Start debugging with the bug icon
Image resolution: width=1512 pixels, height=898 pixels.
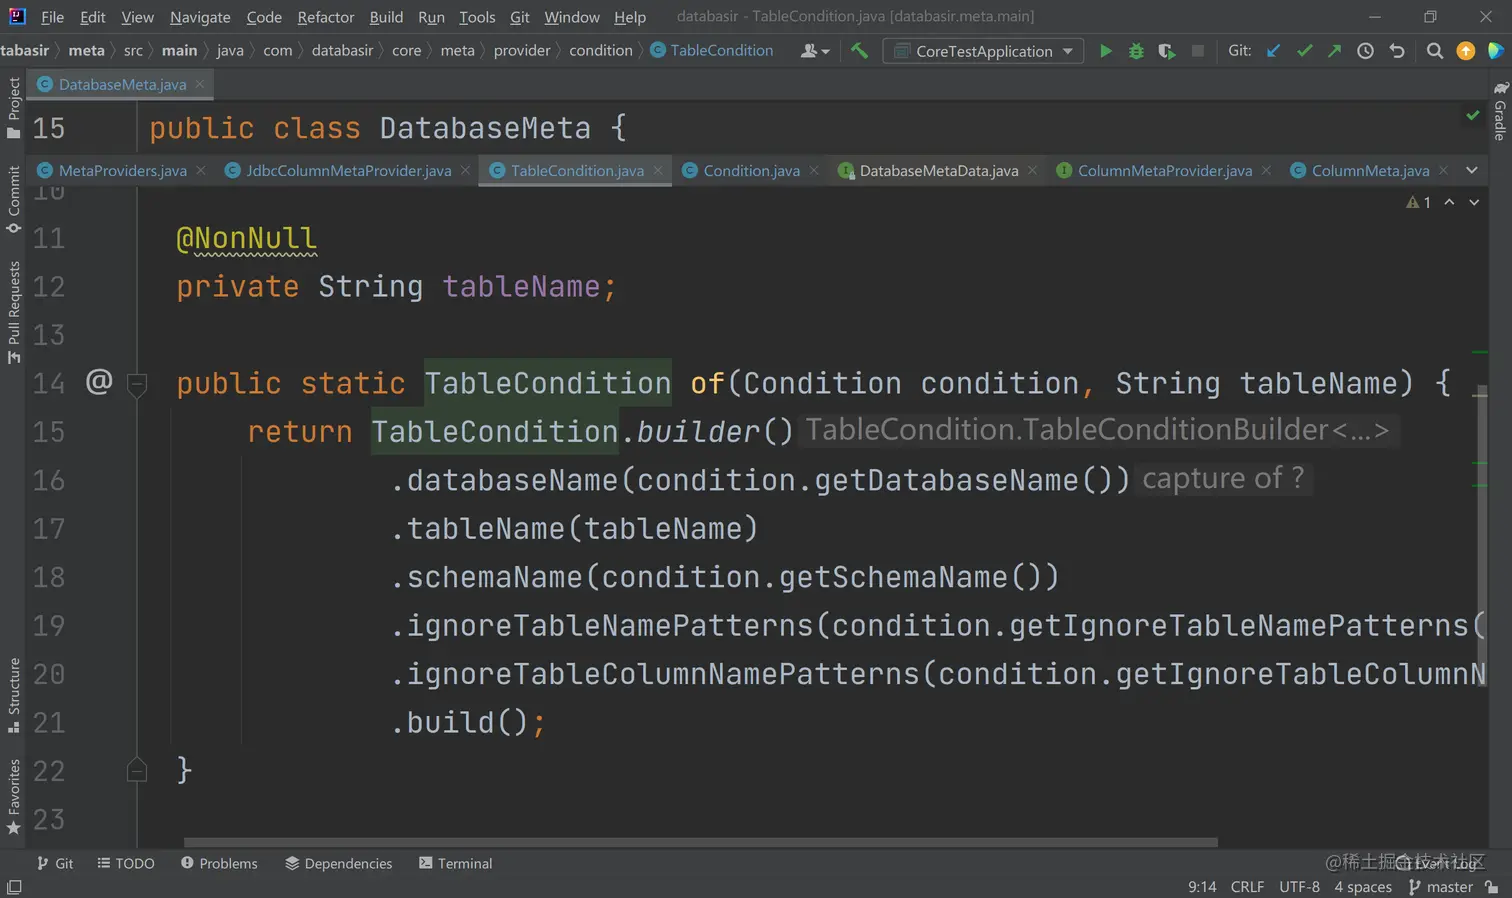coord(1136,51)
